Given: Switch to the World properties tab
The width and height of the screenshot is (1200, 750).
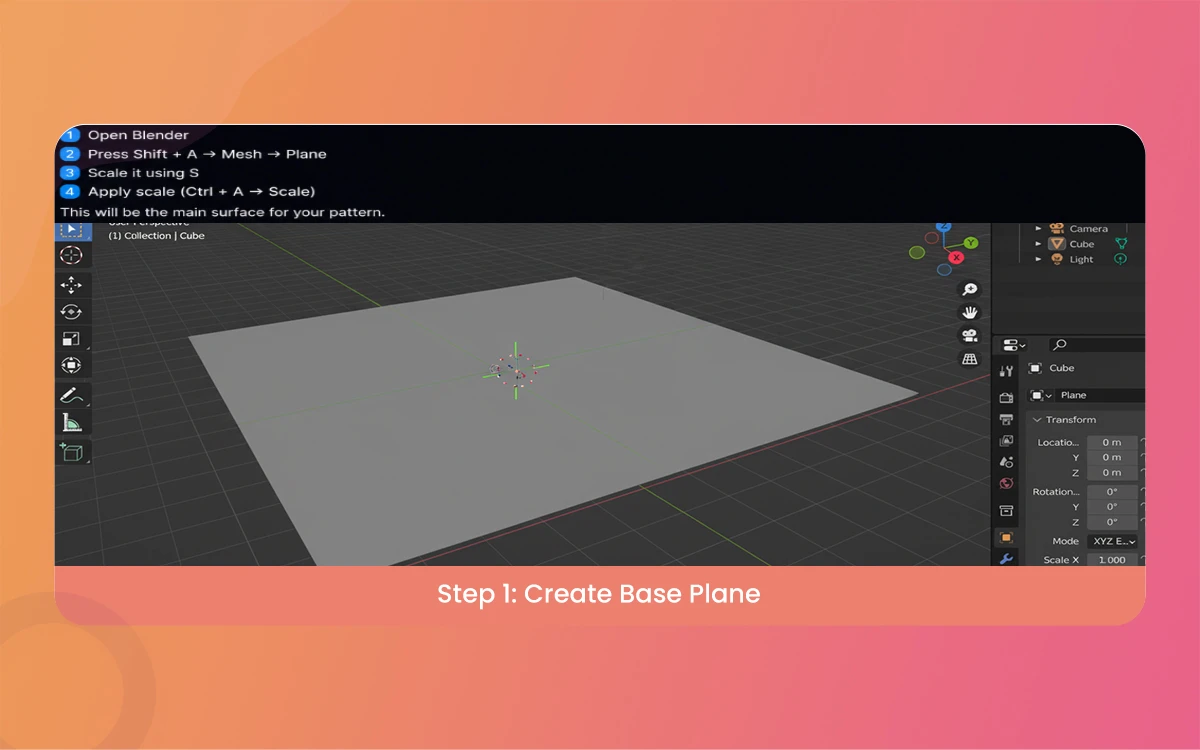Looking at the screenshot, I should (1006, 484).
